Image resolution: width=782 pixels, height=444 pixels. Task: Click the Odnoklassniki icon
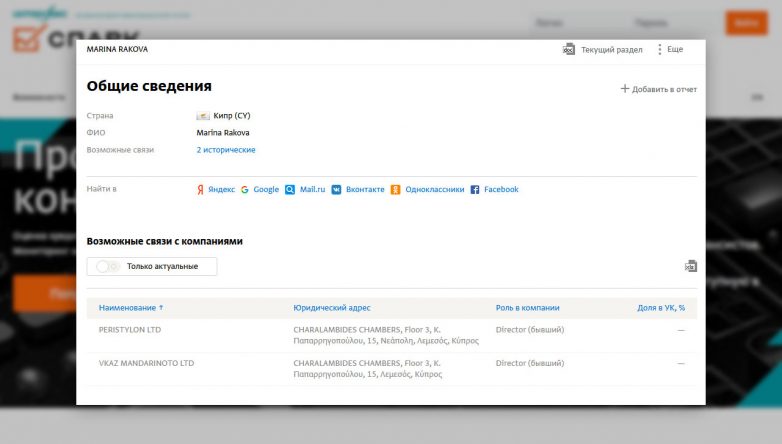[x=396, y=189]
